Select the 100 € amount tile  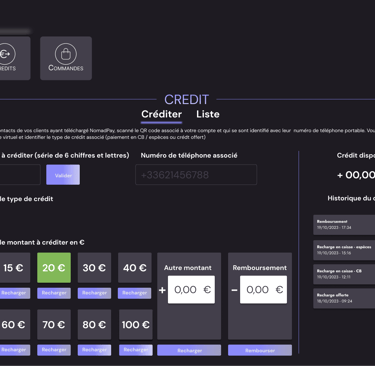tap(136, 324)
